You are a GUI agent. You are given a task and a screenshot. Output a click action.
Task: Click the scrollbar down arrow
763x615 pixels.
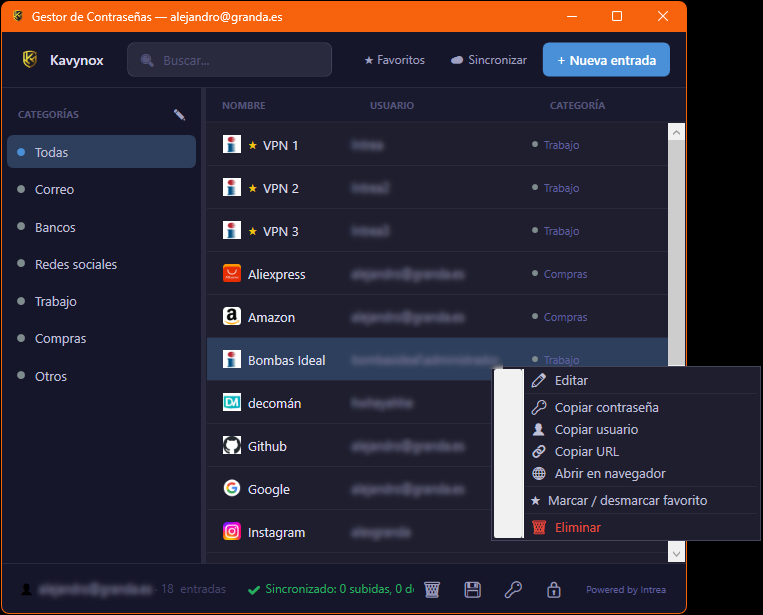click(676, 553)
